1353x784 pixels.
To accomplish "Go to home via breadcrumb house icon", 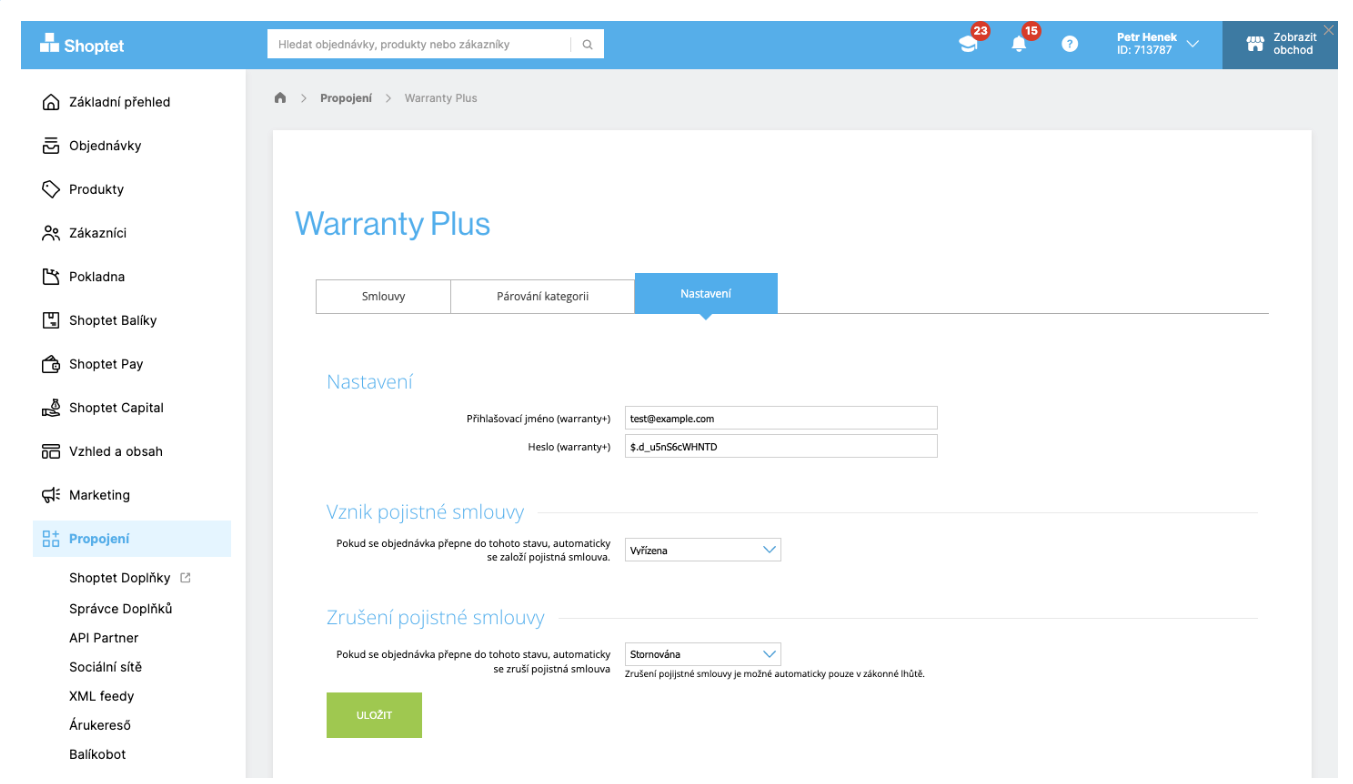I will [281, 98].
